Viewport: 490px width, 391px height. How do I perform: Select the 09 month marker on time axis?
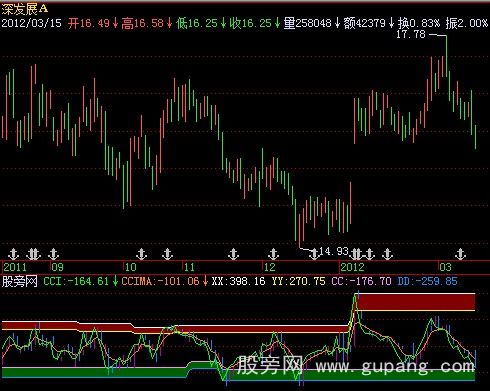(58, 267)
